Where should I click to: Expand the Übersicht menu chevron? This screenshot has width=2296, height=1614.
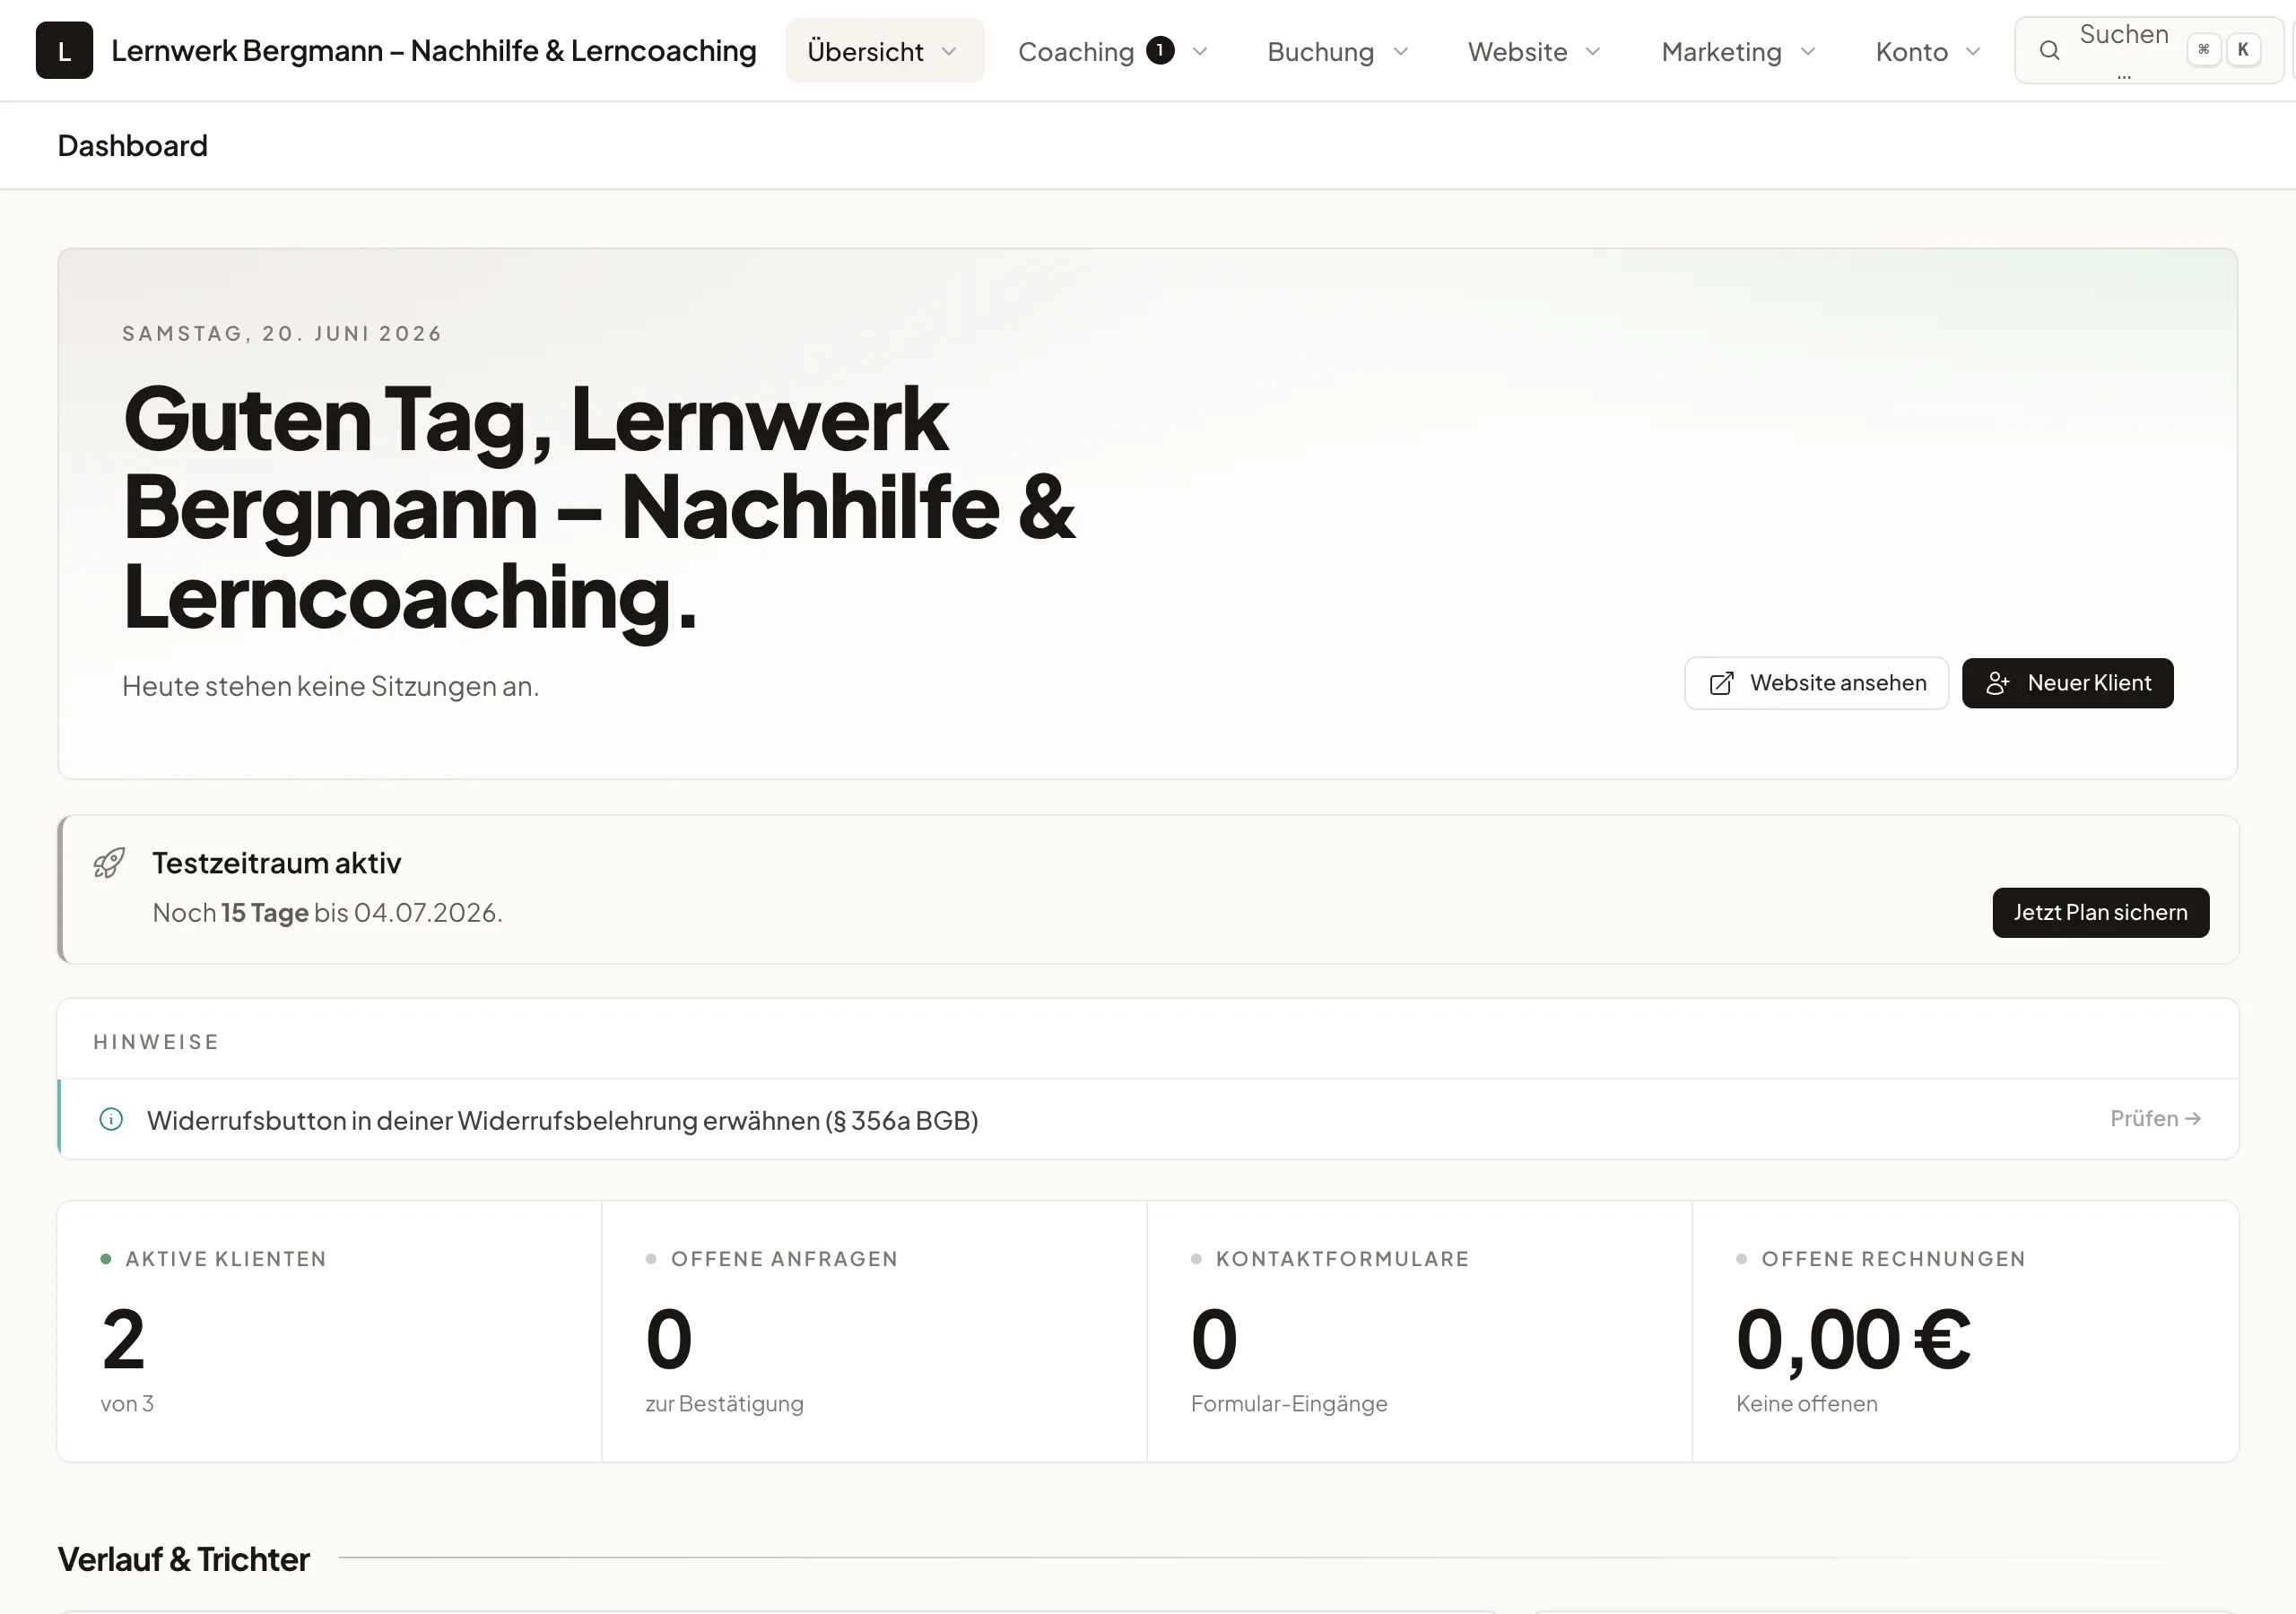pyautogui.click(x=949, y=51)
